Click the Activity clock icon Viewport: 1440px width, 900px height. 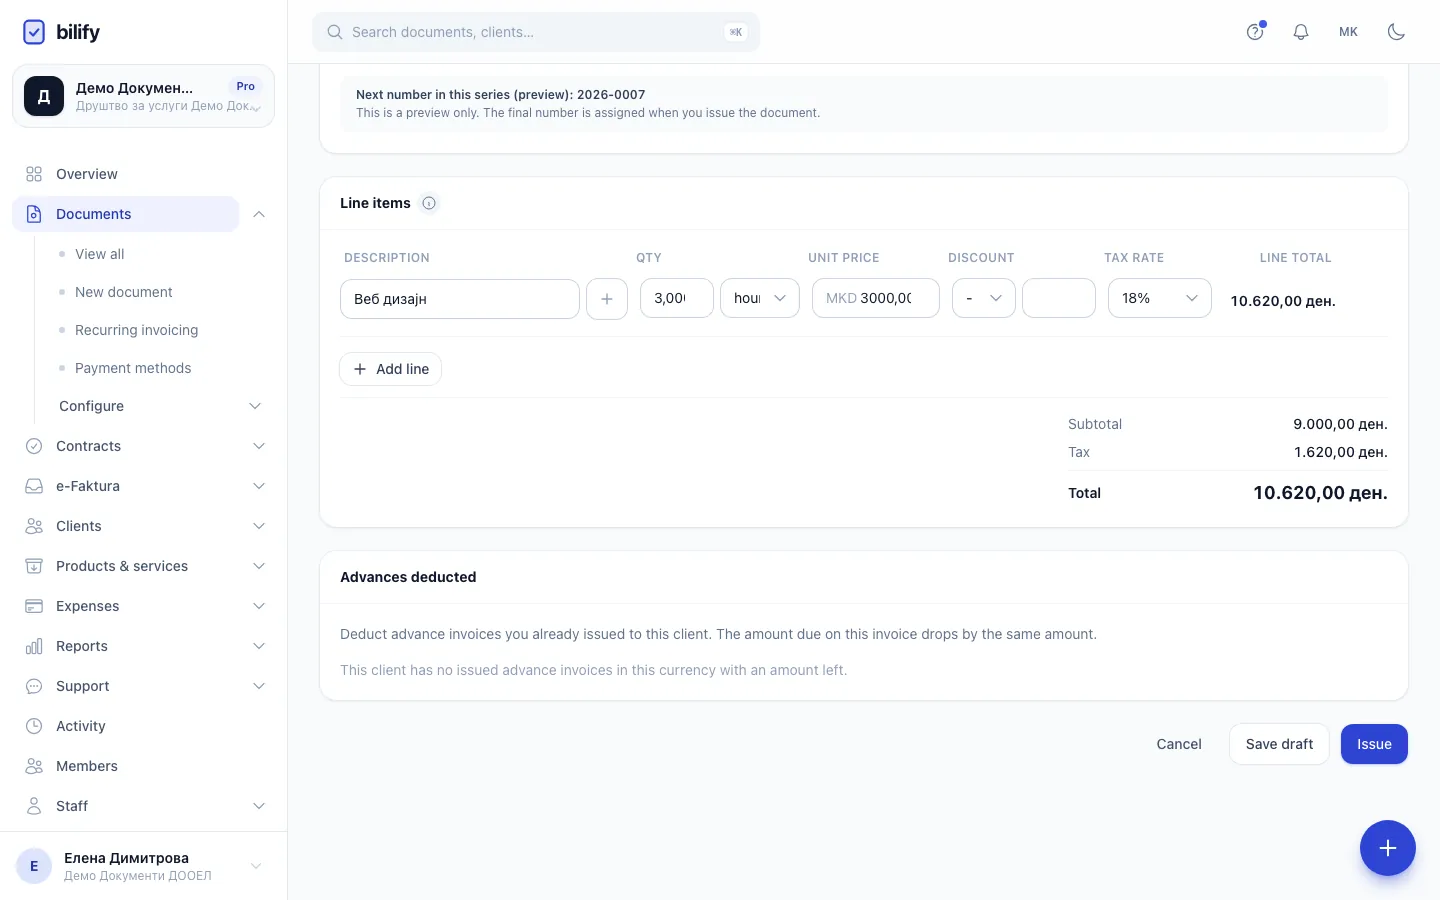pos(34,726)
